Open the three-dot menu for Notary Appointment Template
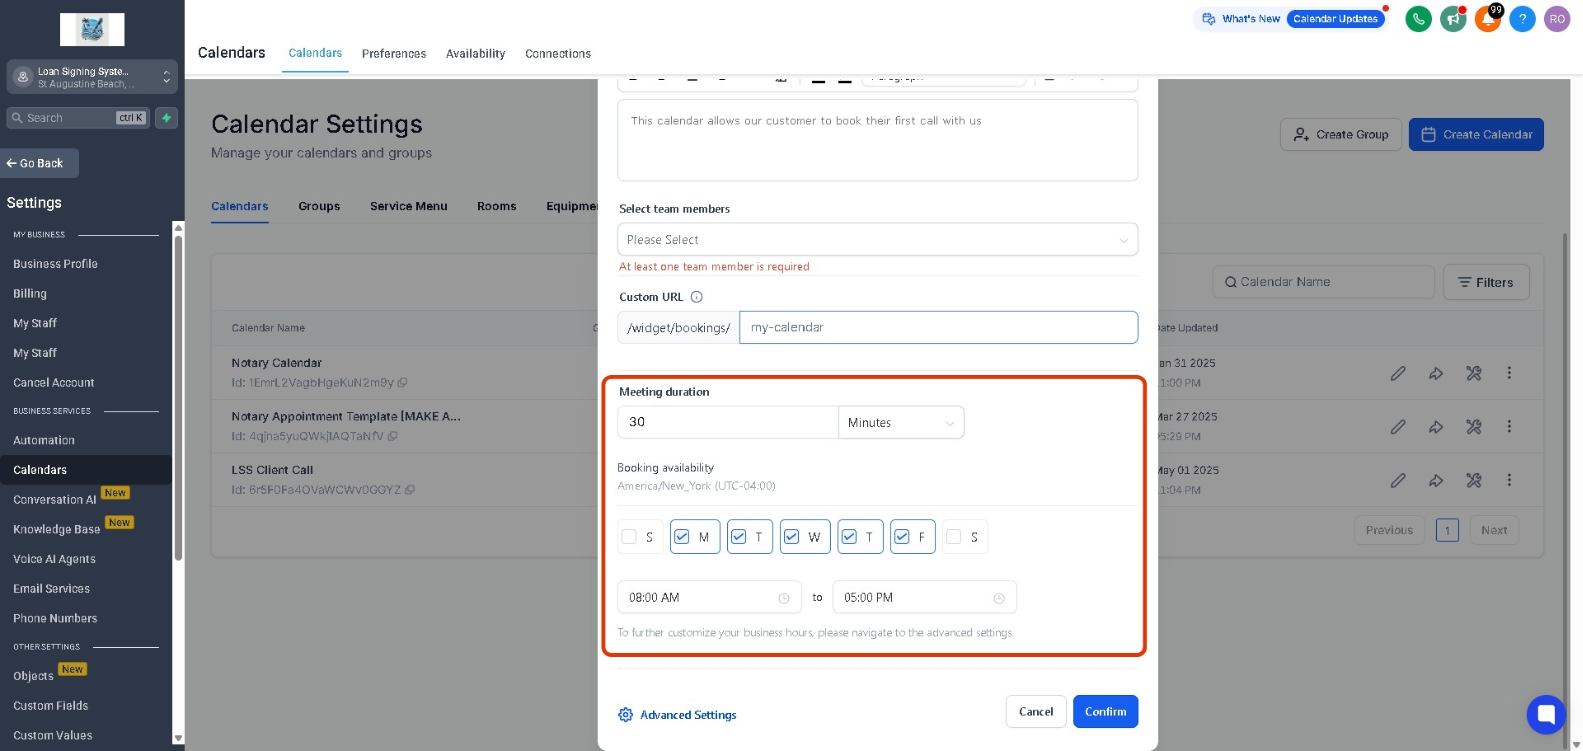 tap(1509, 427)
